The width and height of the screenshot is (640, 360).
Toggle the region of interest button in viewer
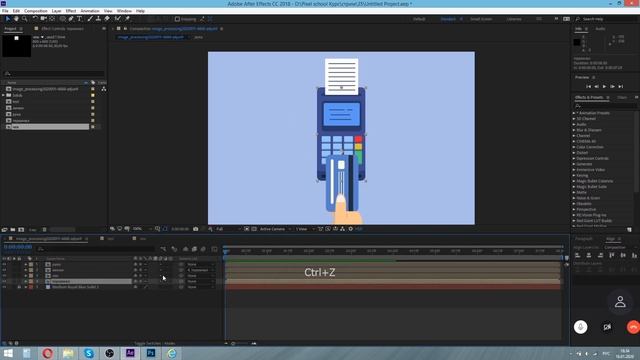coord(247,229)
